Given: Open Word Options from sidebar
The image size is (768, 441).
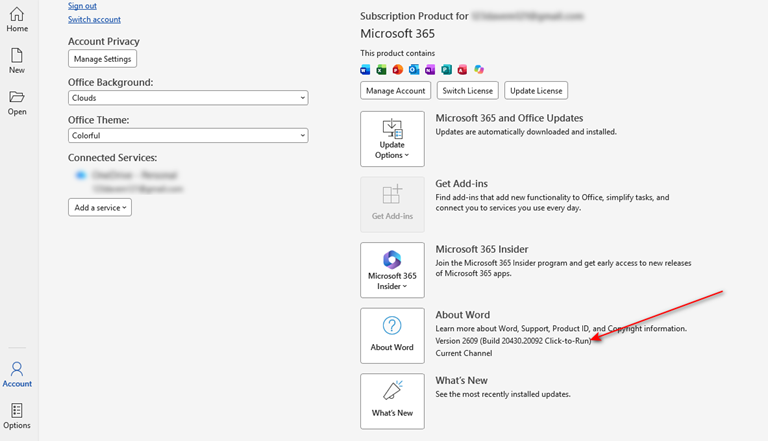Looking at the screenshot, I should point(17,416).
